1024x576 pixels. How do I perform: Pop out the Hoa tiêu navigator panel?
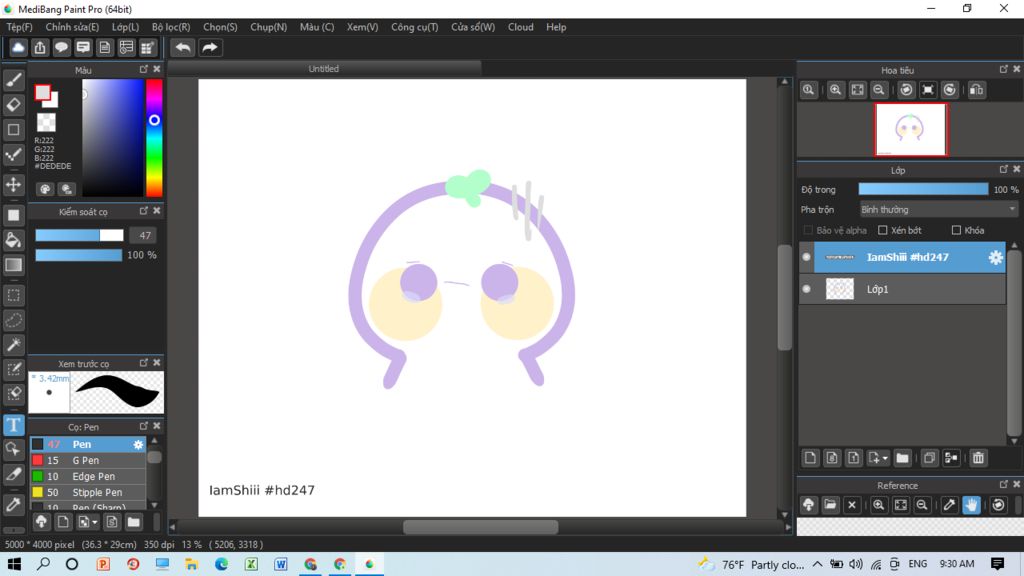pos(1004,69)
